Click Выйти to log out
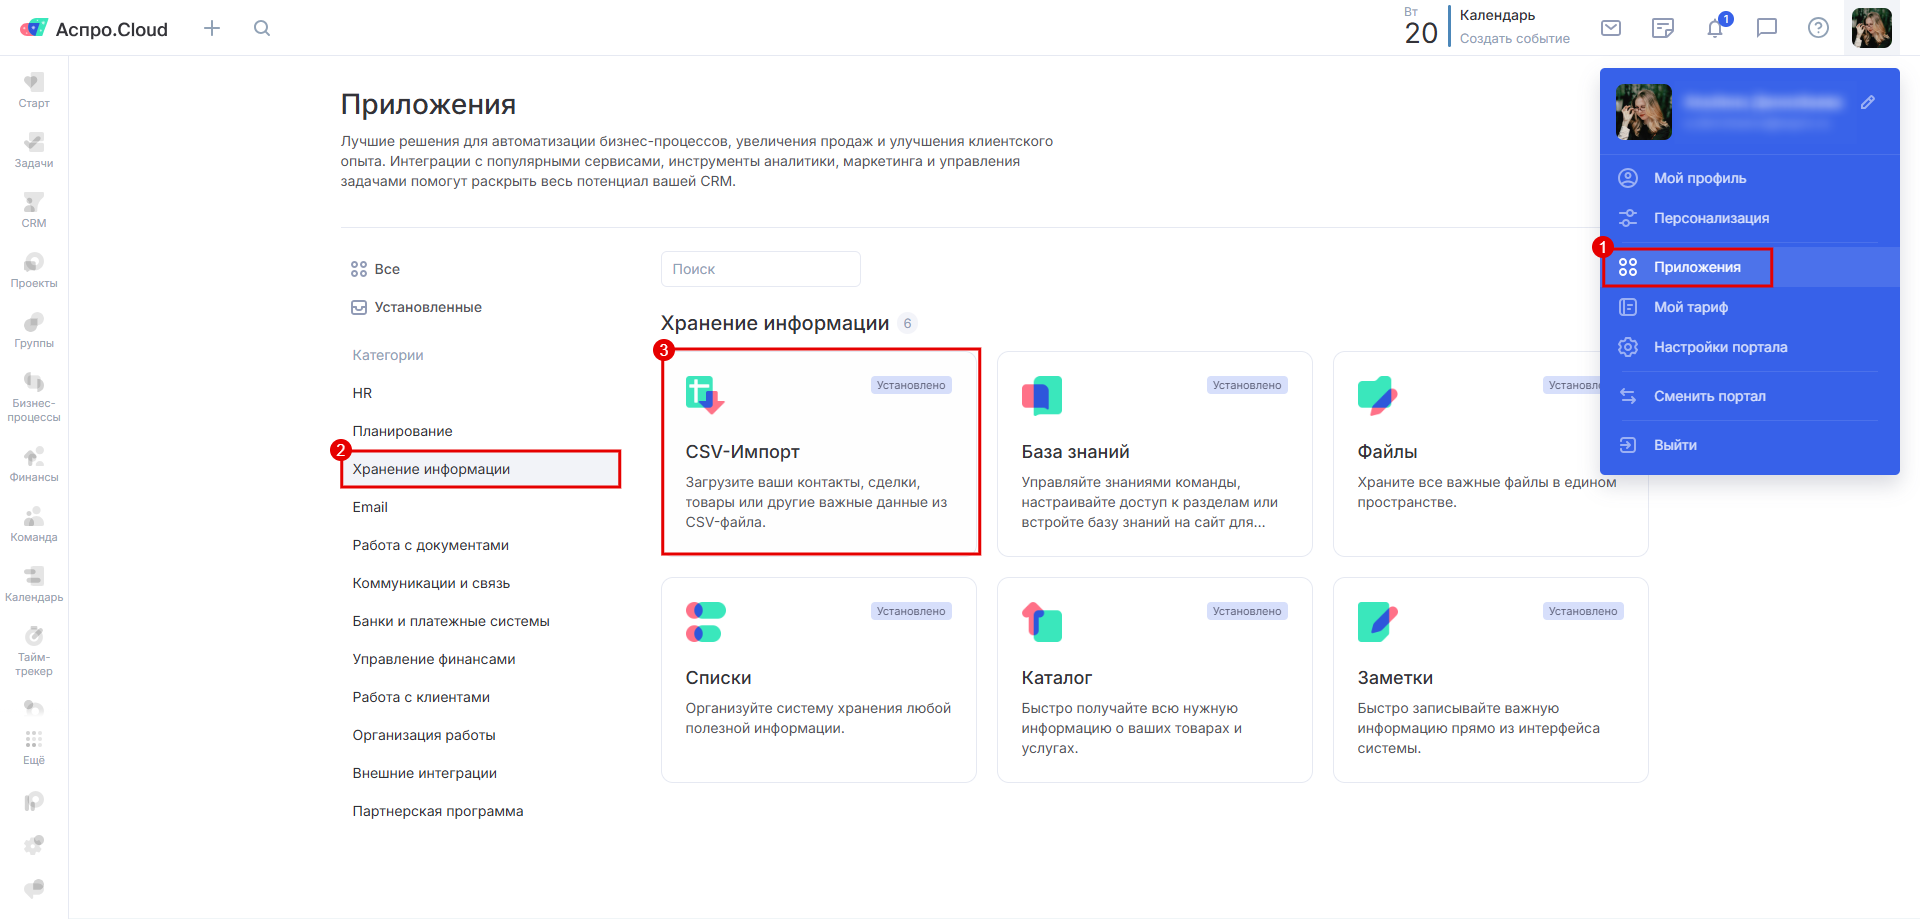The width and height of the screenshot is (1920, 919). pyautogui.click(x=1675, y=445)
